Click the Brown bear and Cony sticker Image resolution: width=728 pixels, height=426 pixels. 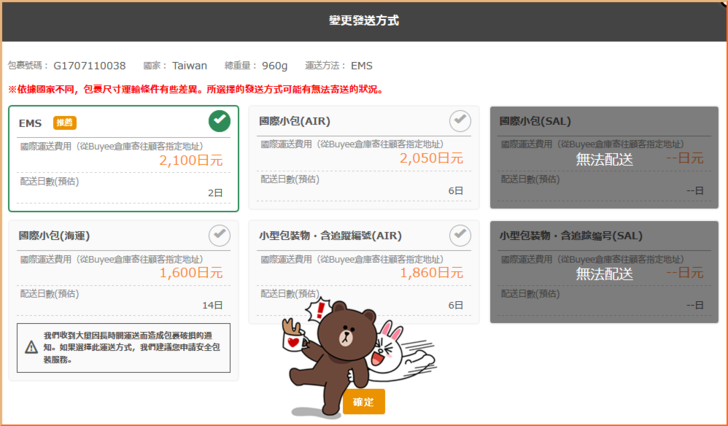tap(360, 357)
